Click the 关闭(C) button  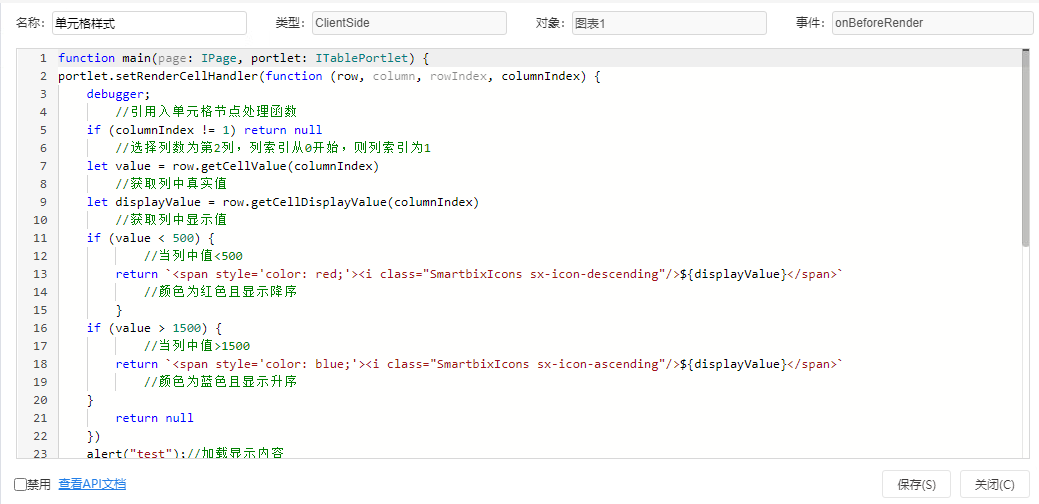tap(994, 484)
